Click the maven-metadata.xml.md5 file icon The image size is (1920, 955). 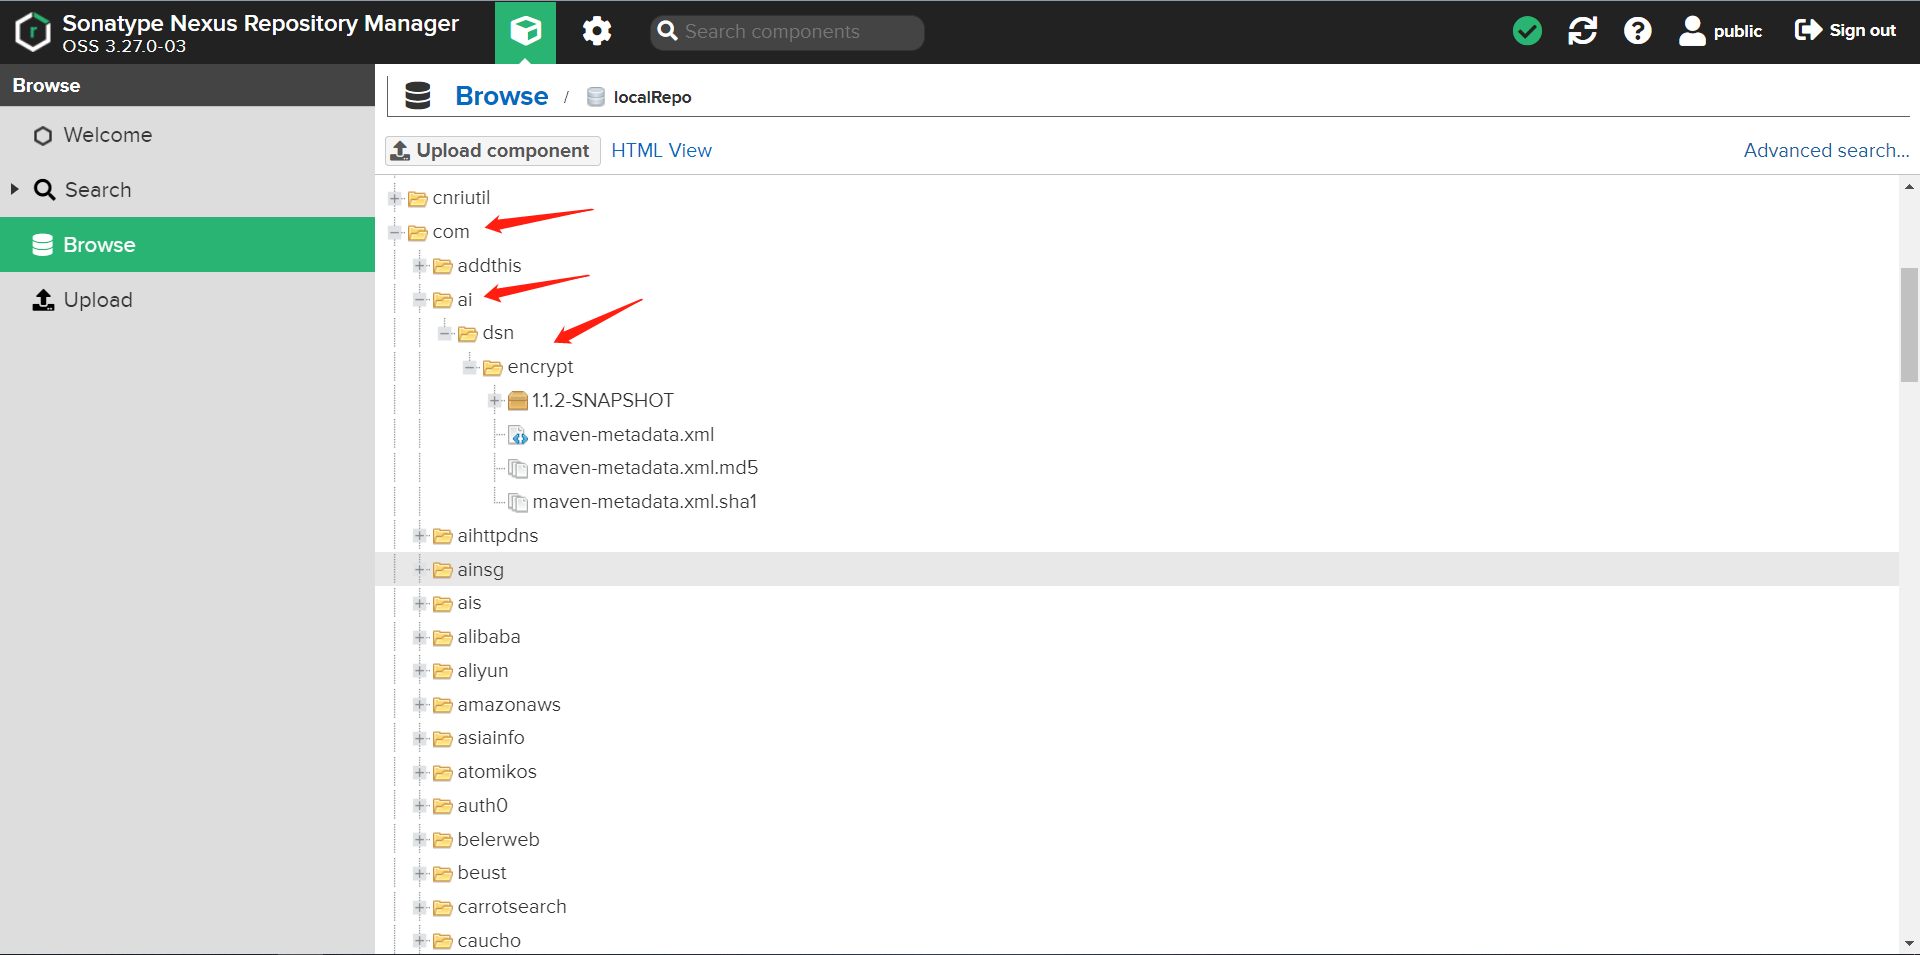click(517, 468)
